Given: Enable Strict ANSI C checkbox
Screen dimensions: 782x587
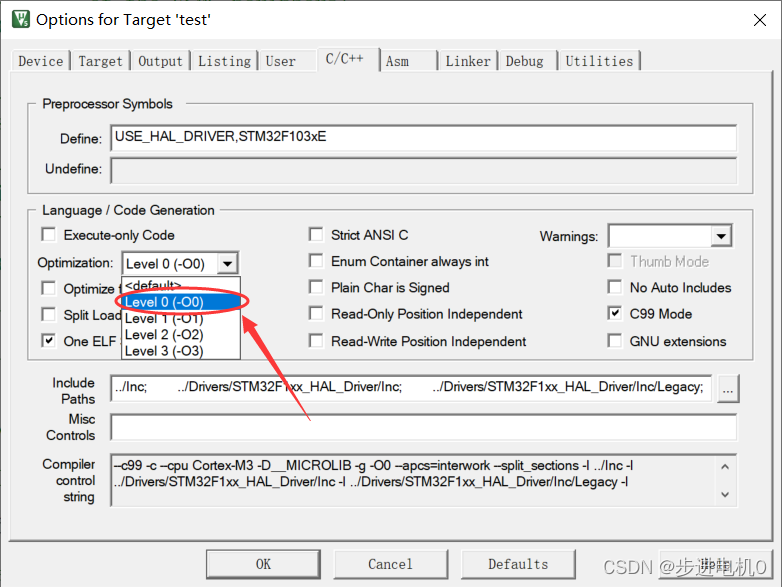Looking at the screenshot, I should click(316, 234).
